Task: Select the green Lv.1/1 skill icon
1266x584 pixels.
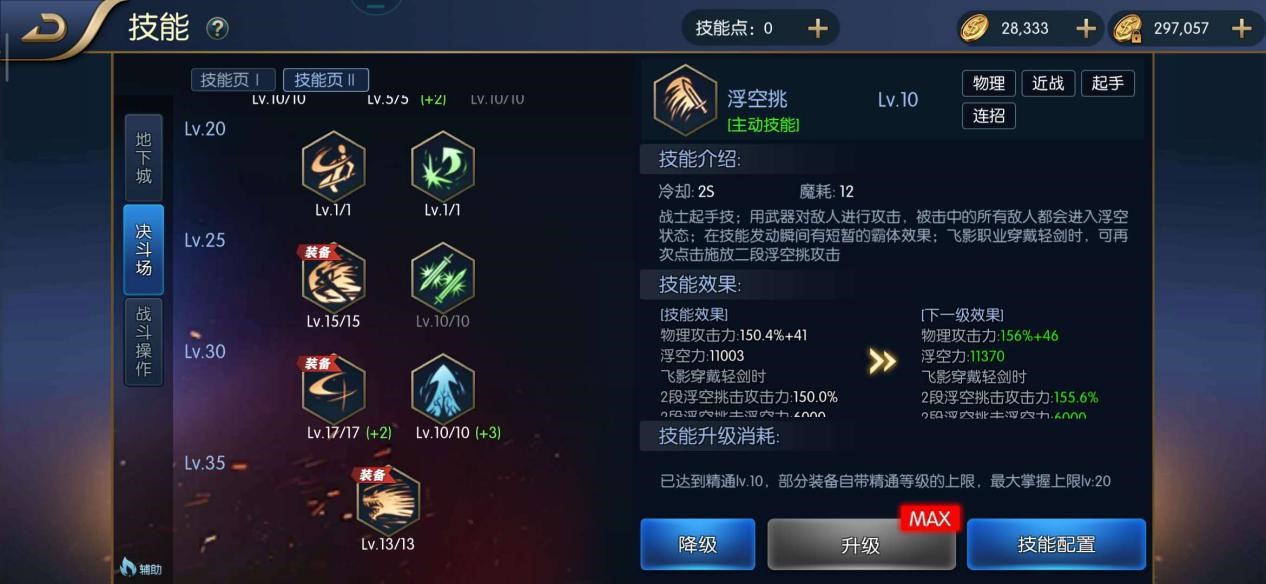Action: [x=442, y=167]
